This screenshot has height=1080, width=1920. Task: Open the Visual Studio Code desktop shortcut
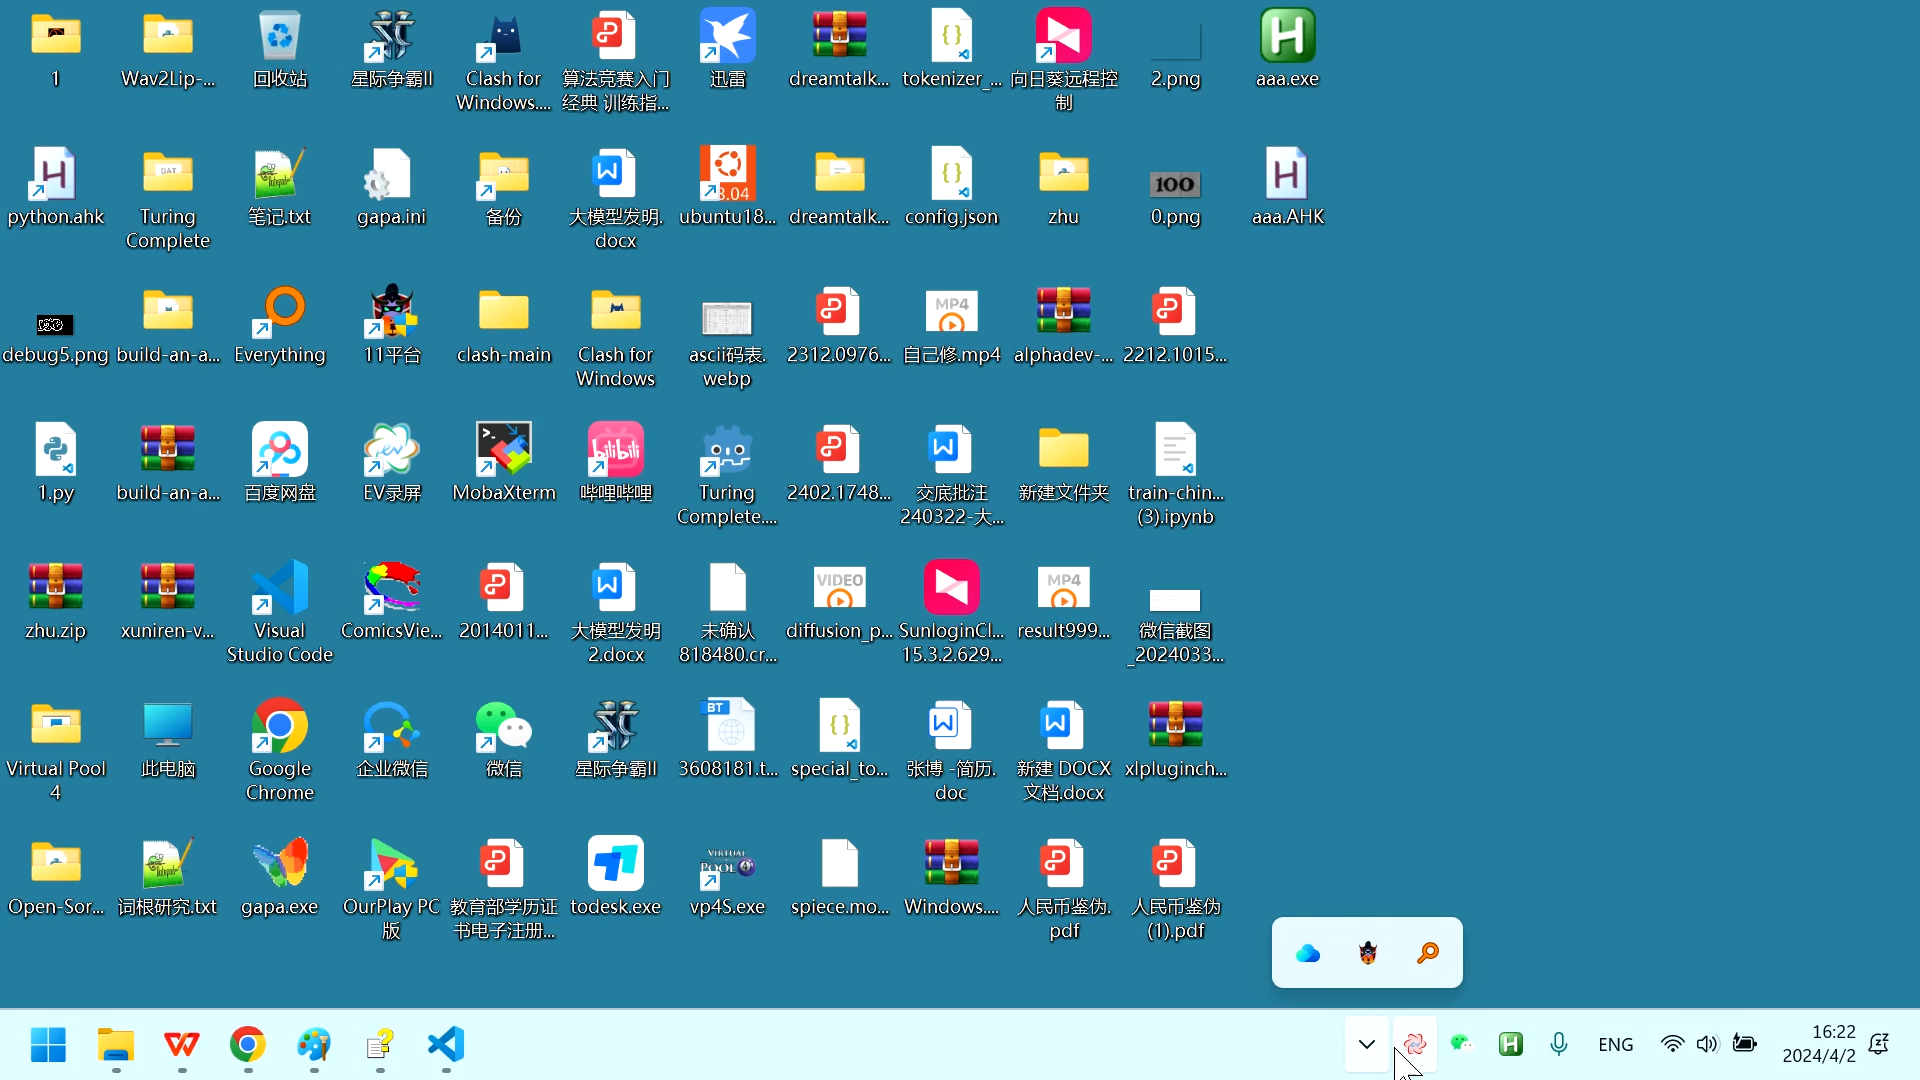point(280,588)
